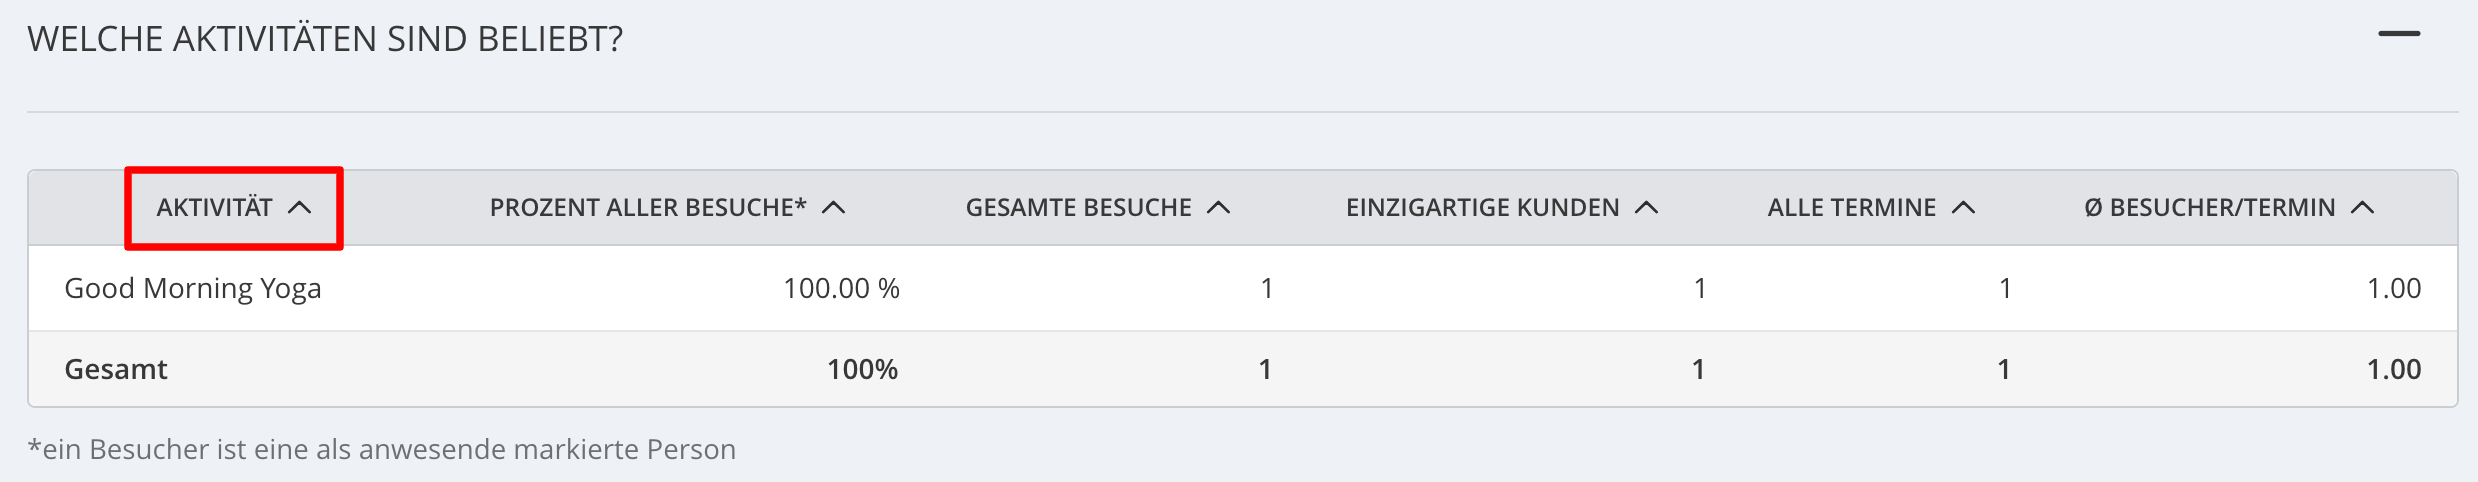Click sort arrow beside Ø BESUCHER/TERMIN
The height and width of the screenshot is (482, 2478).
coord(2363,208)
